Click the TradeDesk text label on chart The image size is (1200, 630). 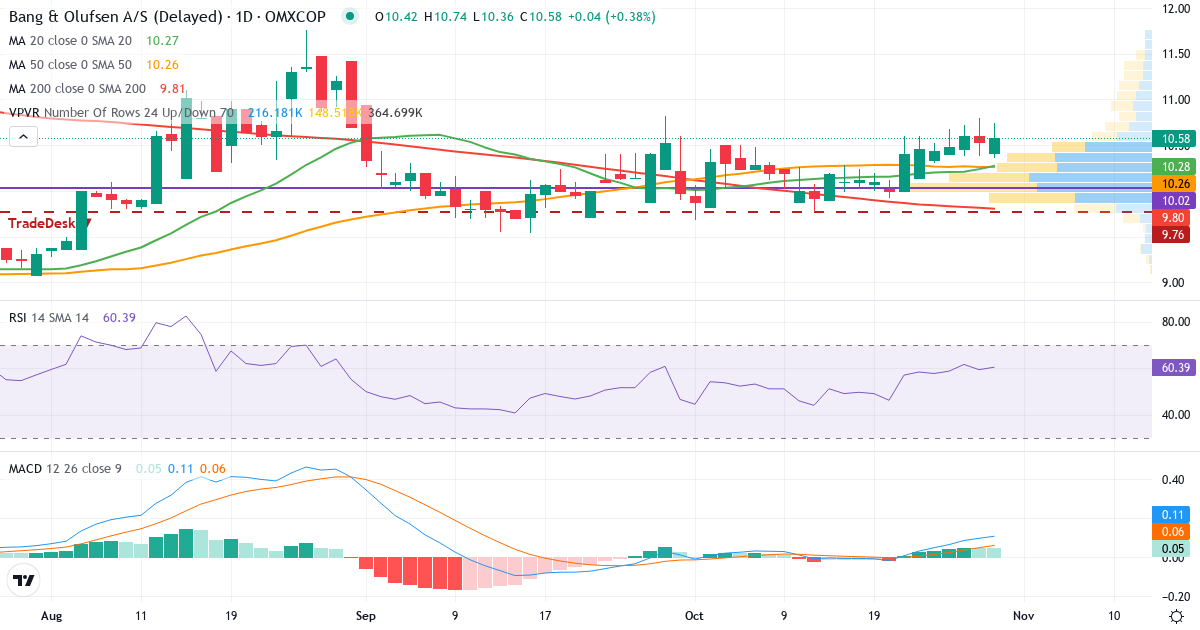(x=49, y=223)
